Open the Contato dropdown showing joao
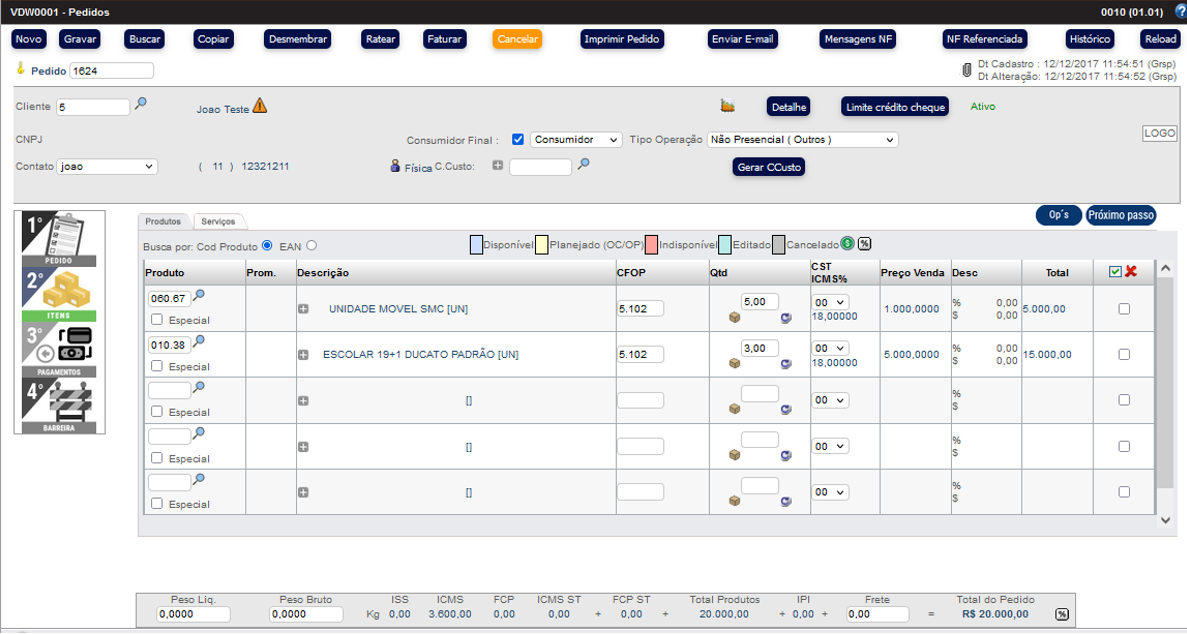The image size is (1187, 634). click(x=107, y=167)
